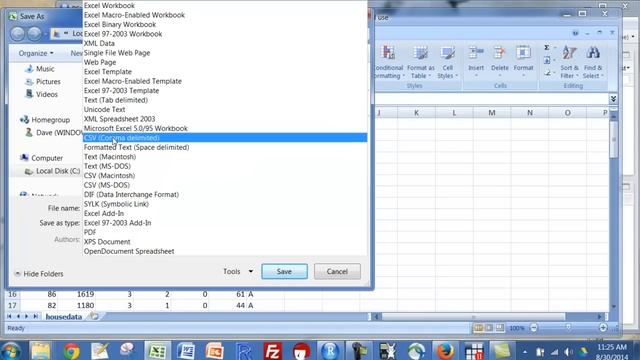Click cell containing 1619
The image size is (640, 360).
[x=76, y=294]
